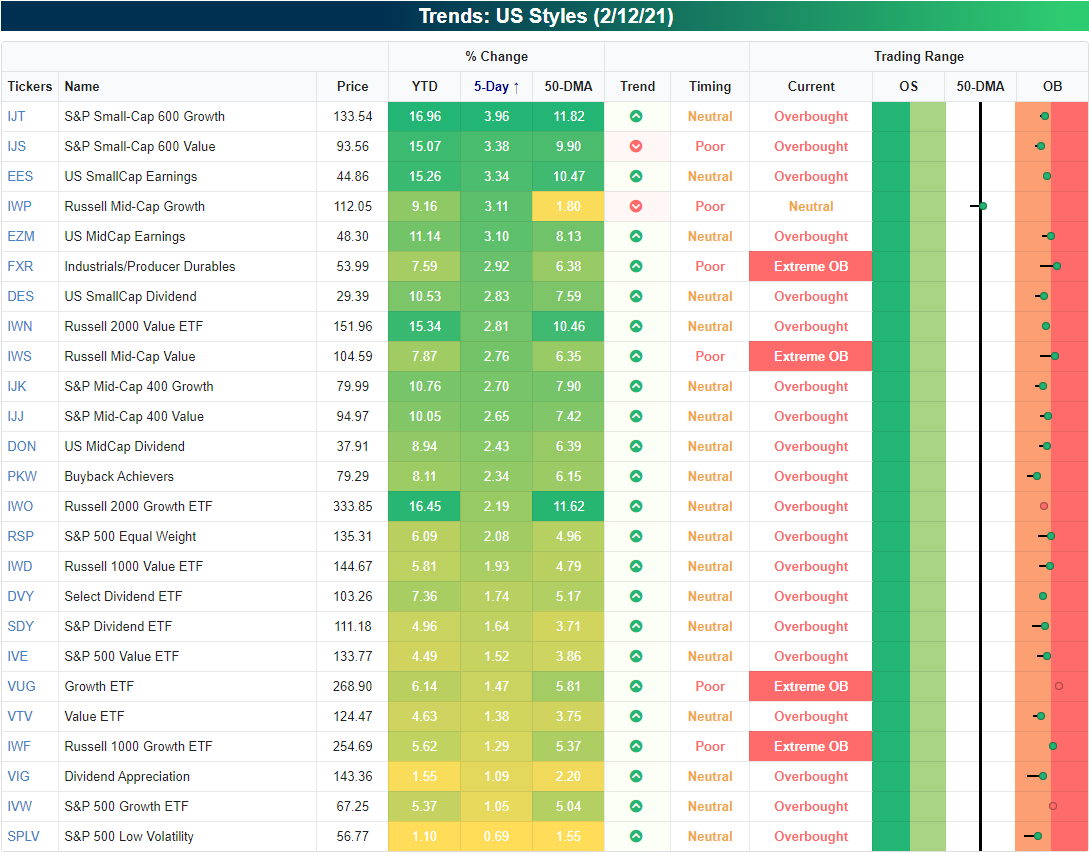The height and width of the screenshot is (852, 1089).
Task: Click the Tickers column header
Action: [30, 86]
